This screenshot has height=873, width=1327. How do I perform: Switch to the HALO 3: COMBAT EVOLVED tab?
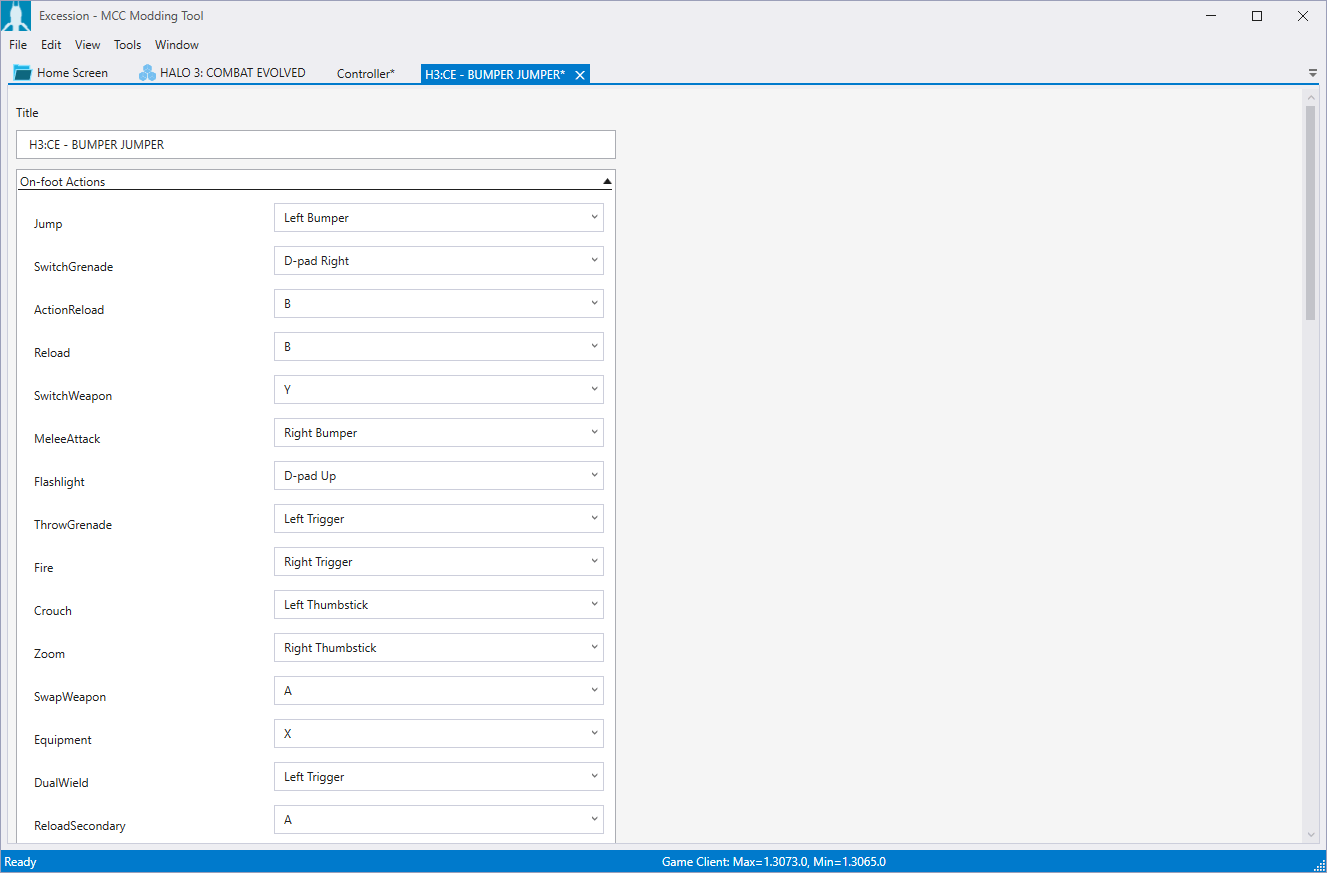point(232,73)
